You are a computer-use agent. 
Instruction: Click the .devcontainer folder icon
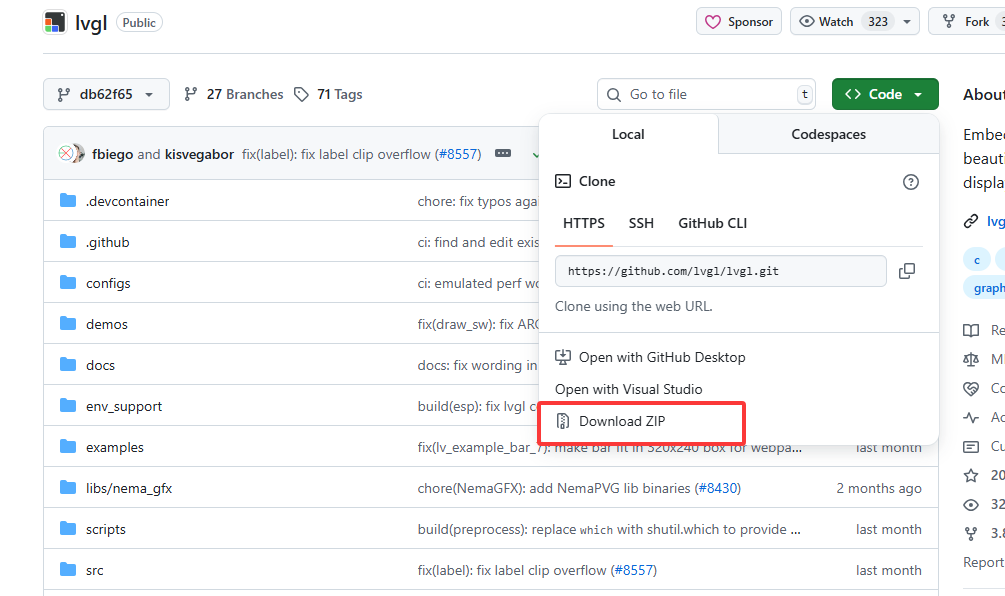[68, 201]
